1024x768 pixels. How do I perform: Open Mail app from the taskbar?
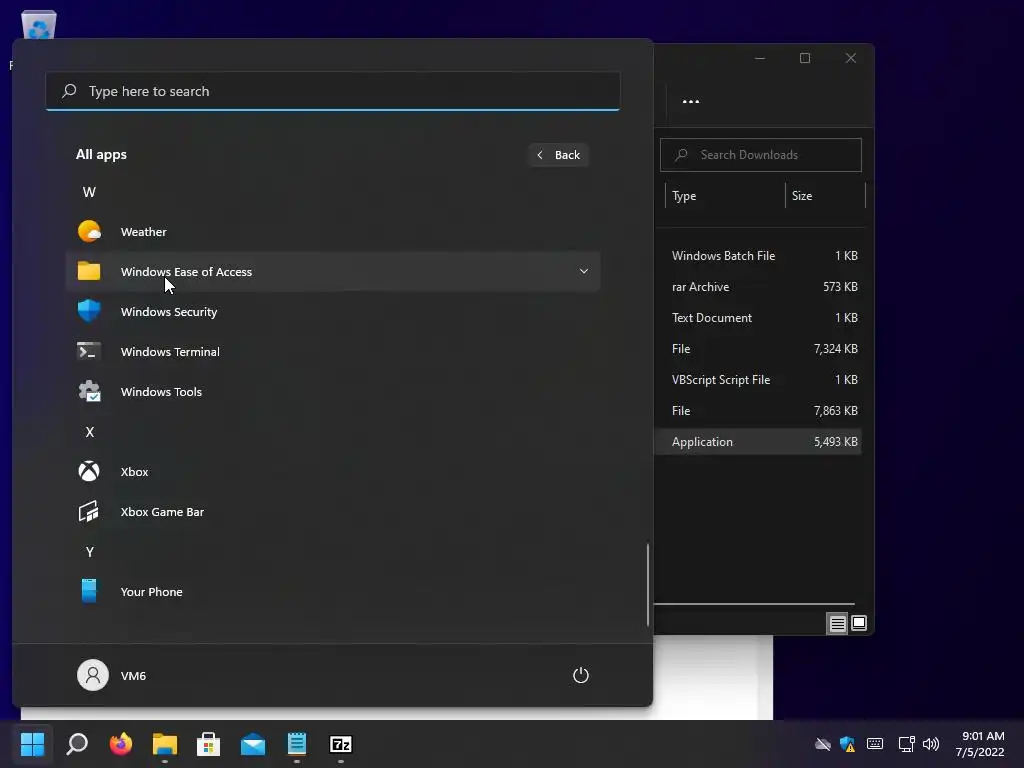click(x=253, y=744)
